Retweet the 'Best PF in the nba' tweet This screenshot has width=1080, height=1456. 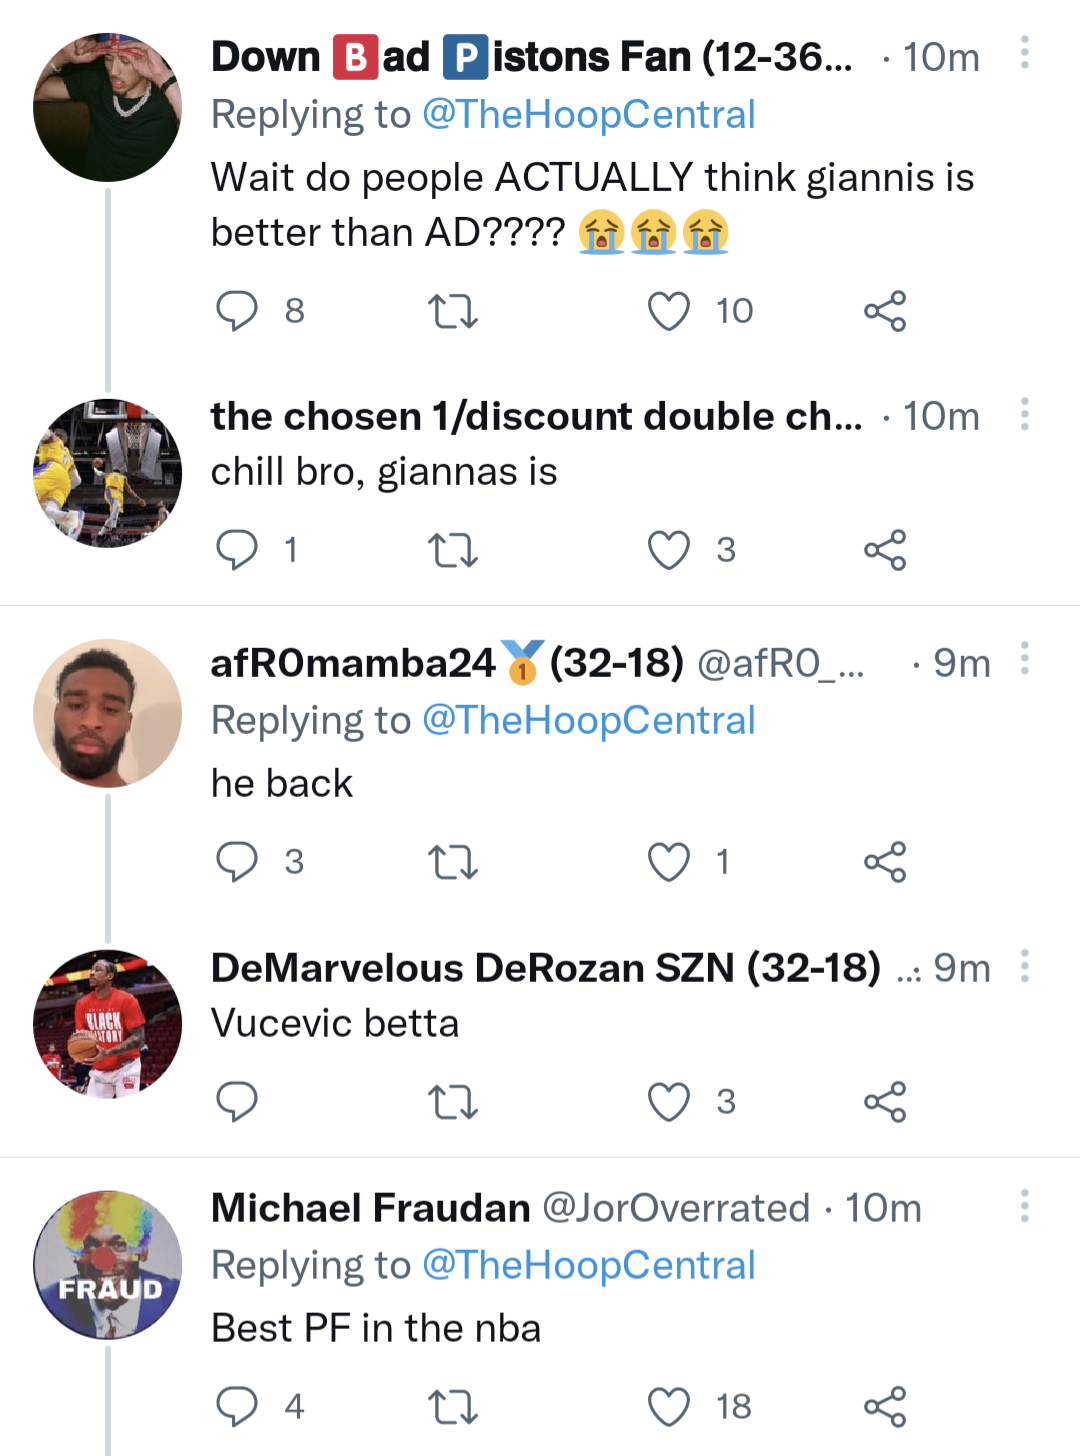click(x=453, y=1407)
